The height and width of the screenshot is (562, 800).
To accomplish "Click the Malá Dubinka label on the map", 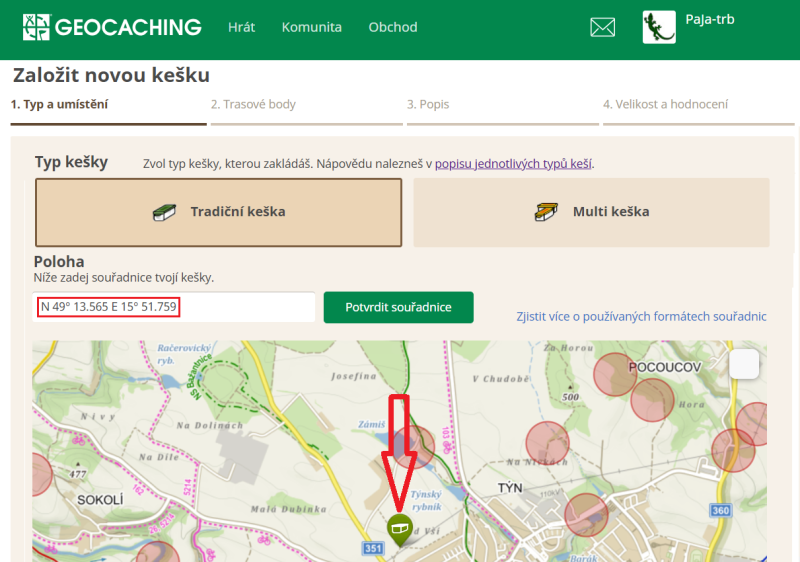I will pyautogui.click(x=288, y=509).
